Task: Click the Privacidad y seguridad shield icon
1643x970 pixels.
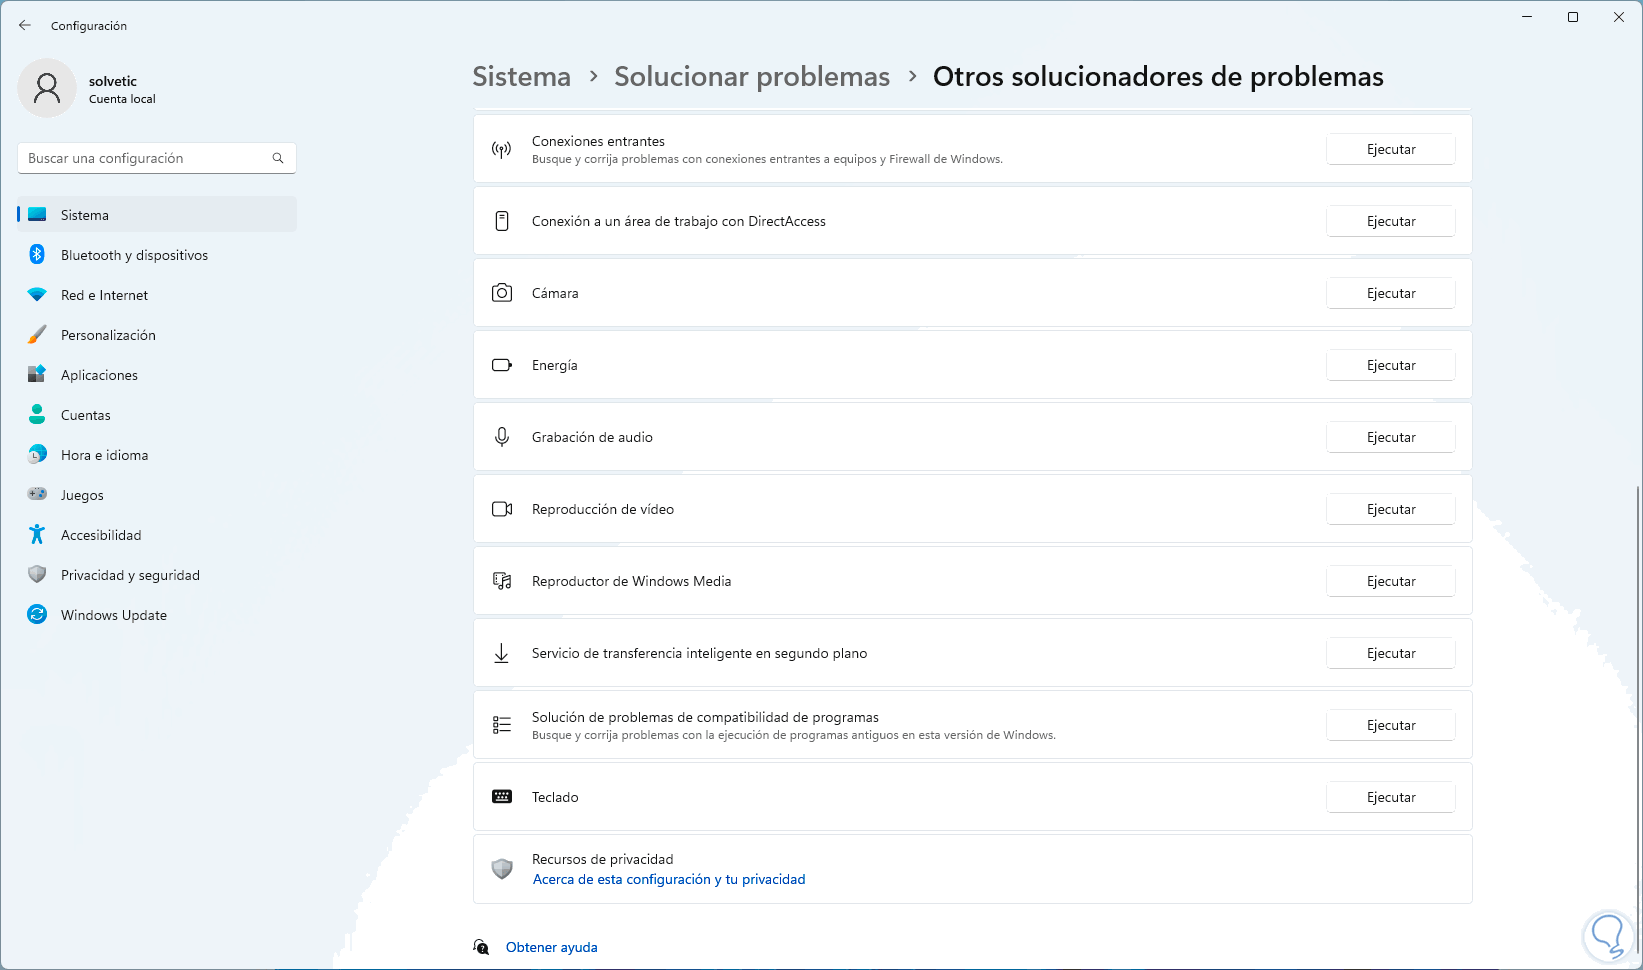Action: [37, 575]
